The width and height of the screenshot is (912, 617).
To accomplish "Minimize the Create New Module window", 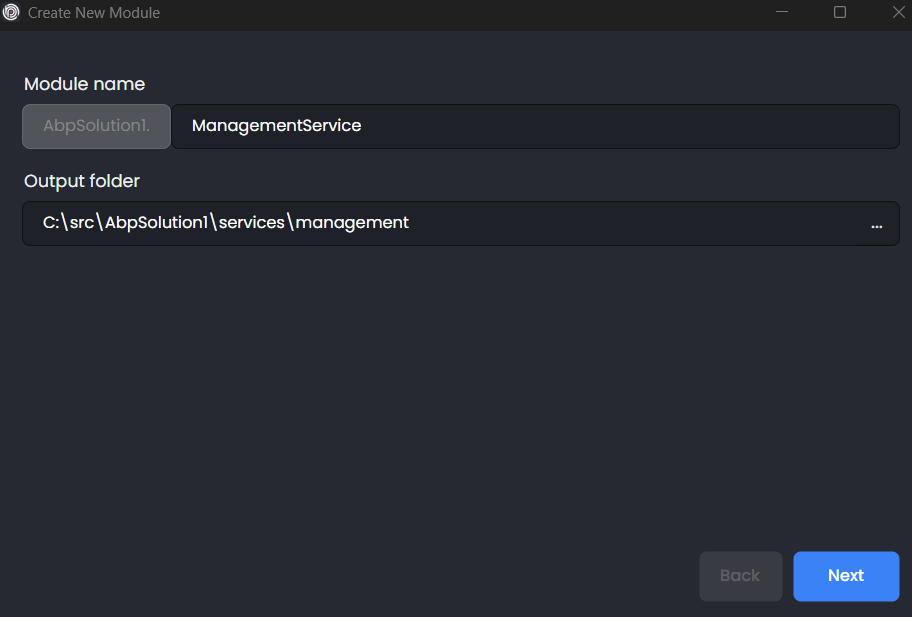I will (x=783, y=13).
